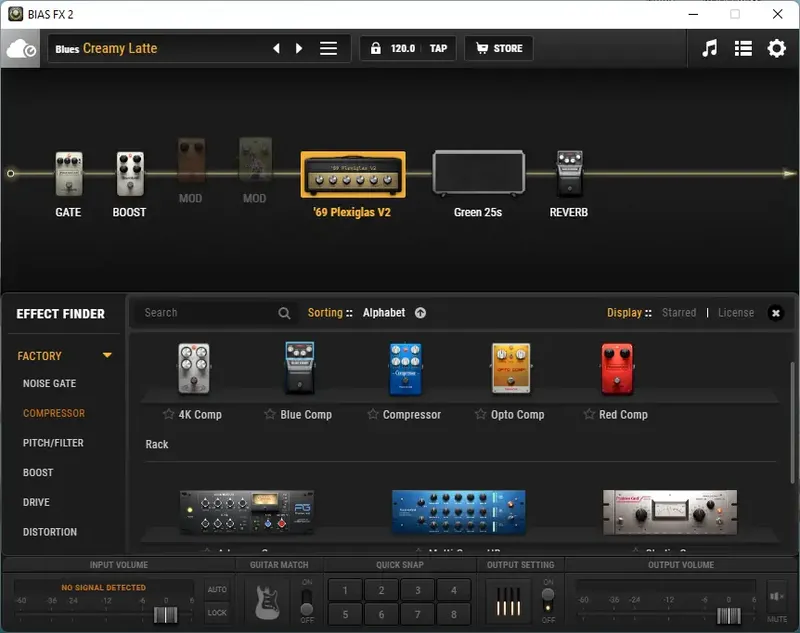
Task: Open the music/jam track panel icon
Action: (710, 47)
